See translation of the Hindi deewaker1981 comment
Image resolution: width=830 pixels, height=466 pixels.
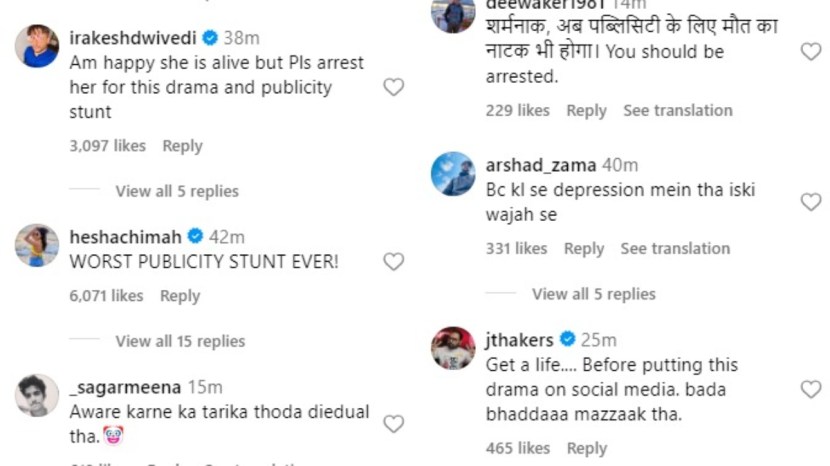coord(678,110)
